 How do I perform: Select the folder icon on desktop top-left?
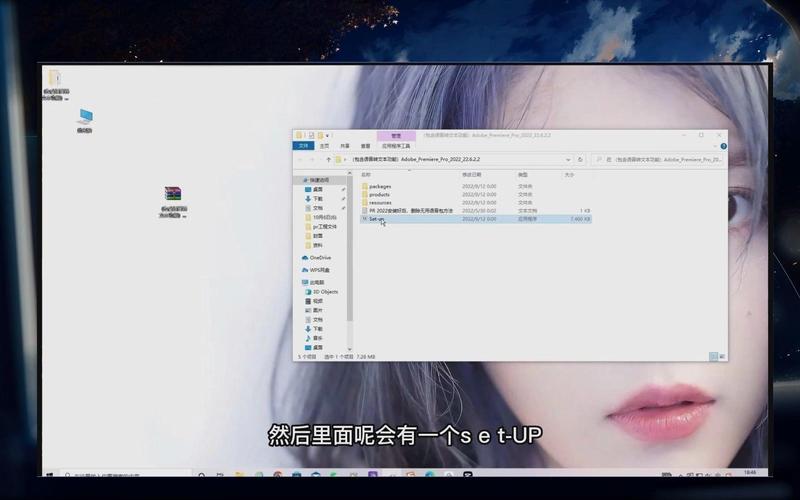click(55, 85)
